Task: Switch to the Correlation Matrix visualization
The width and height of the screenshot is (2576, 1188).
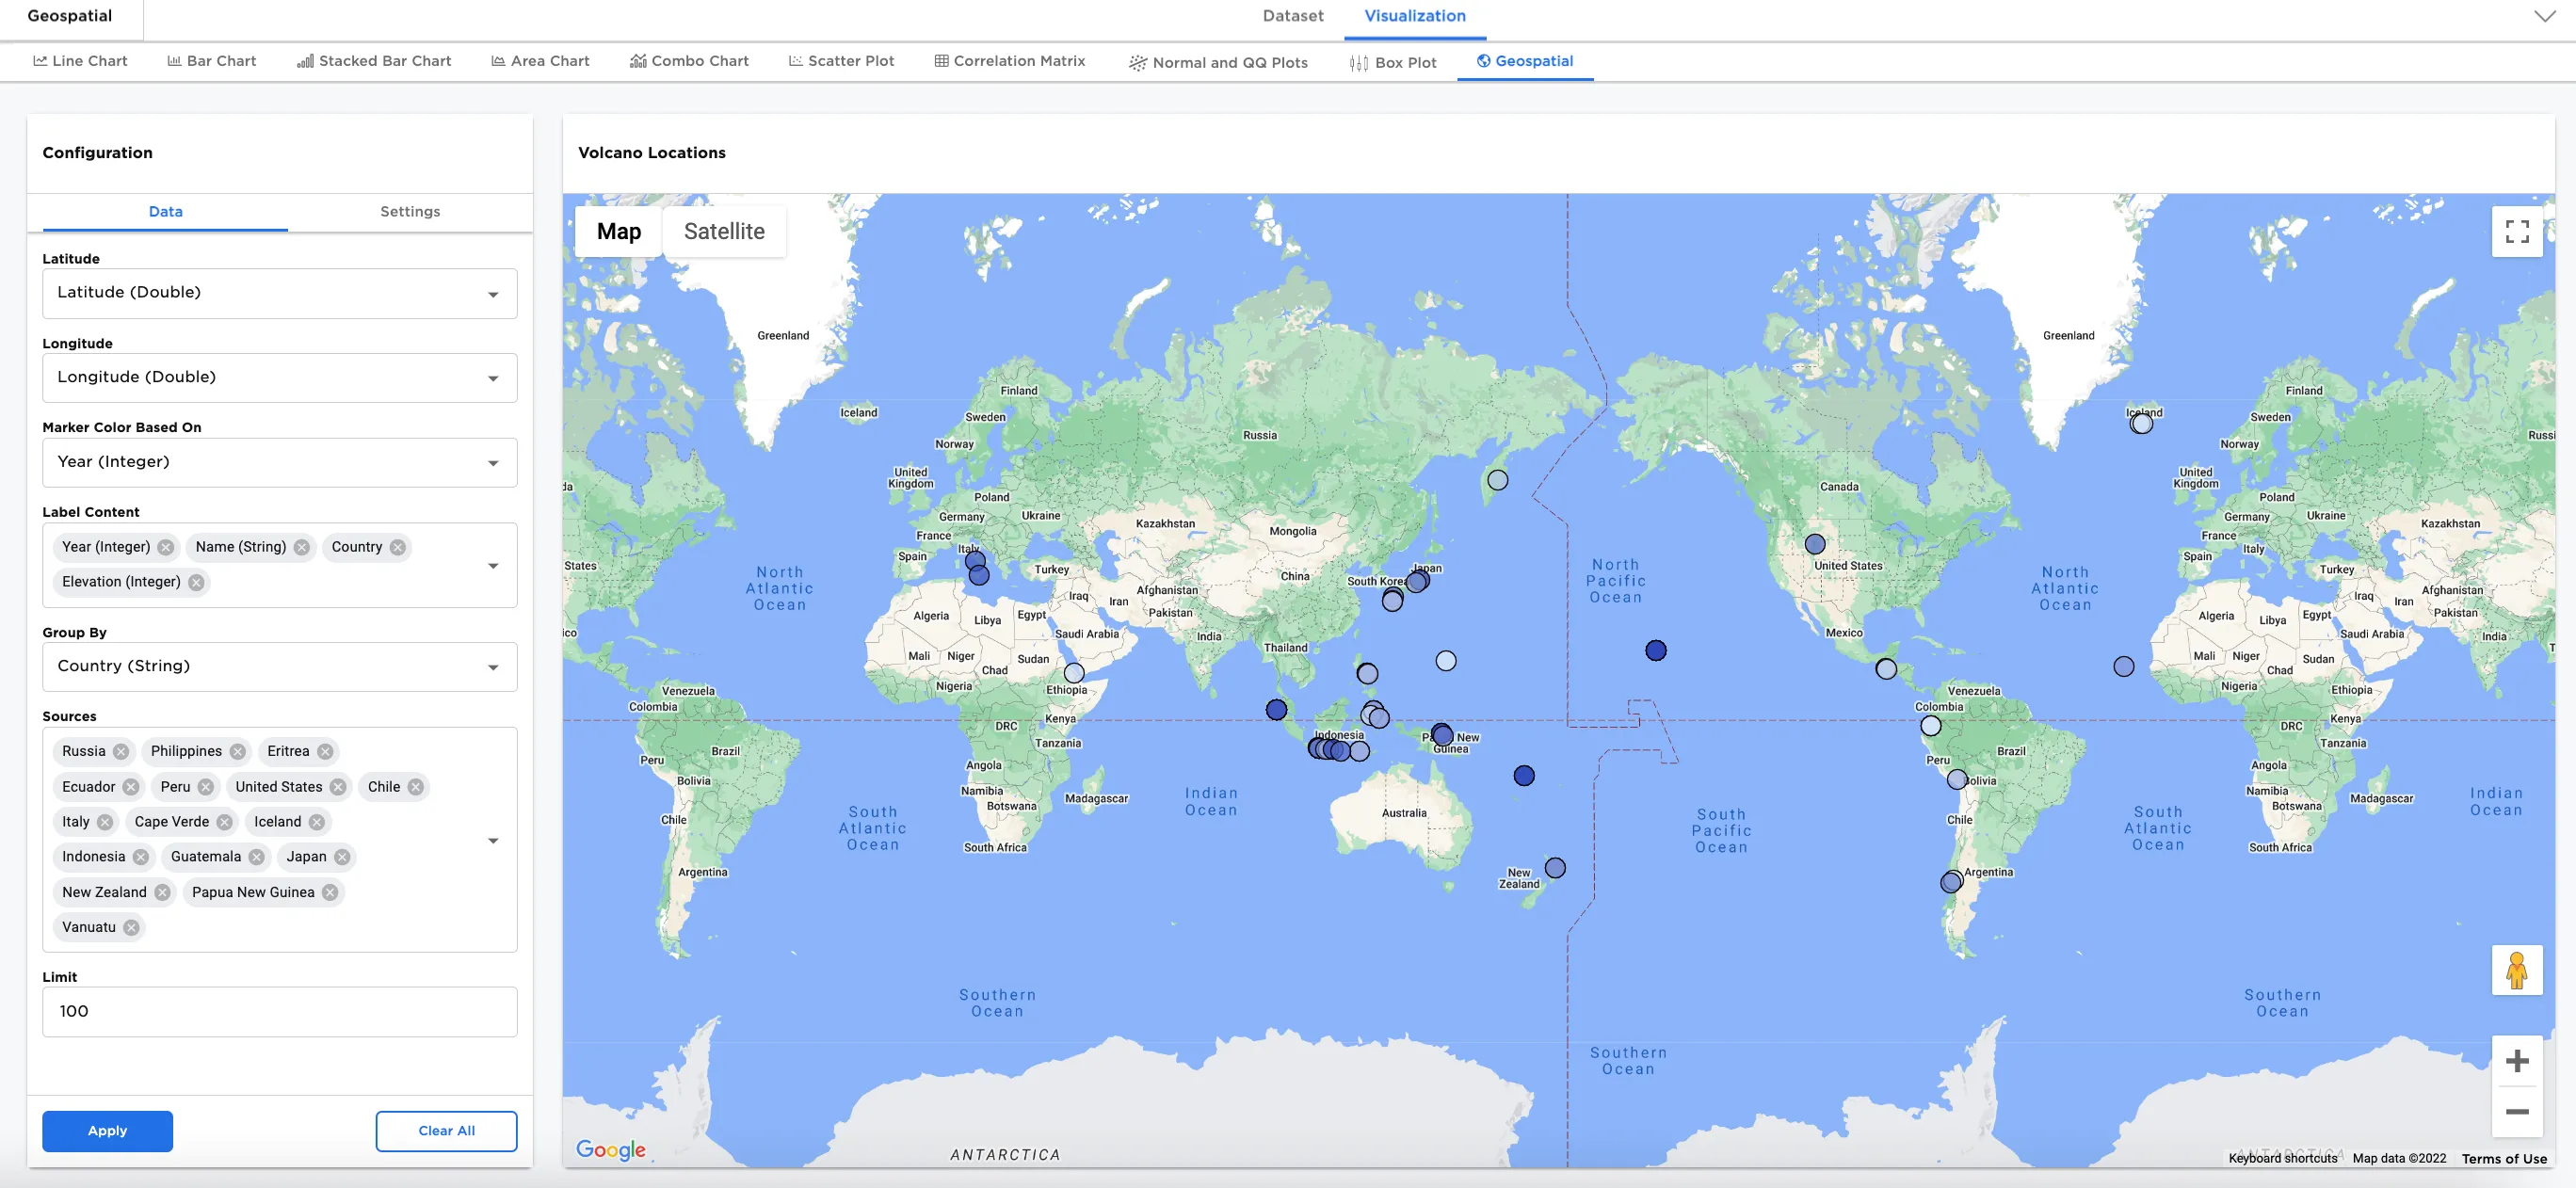Action: point(1010,60)
